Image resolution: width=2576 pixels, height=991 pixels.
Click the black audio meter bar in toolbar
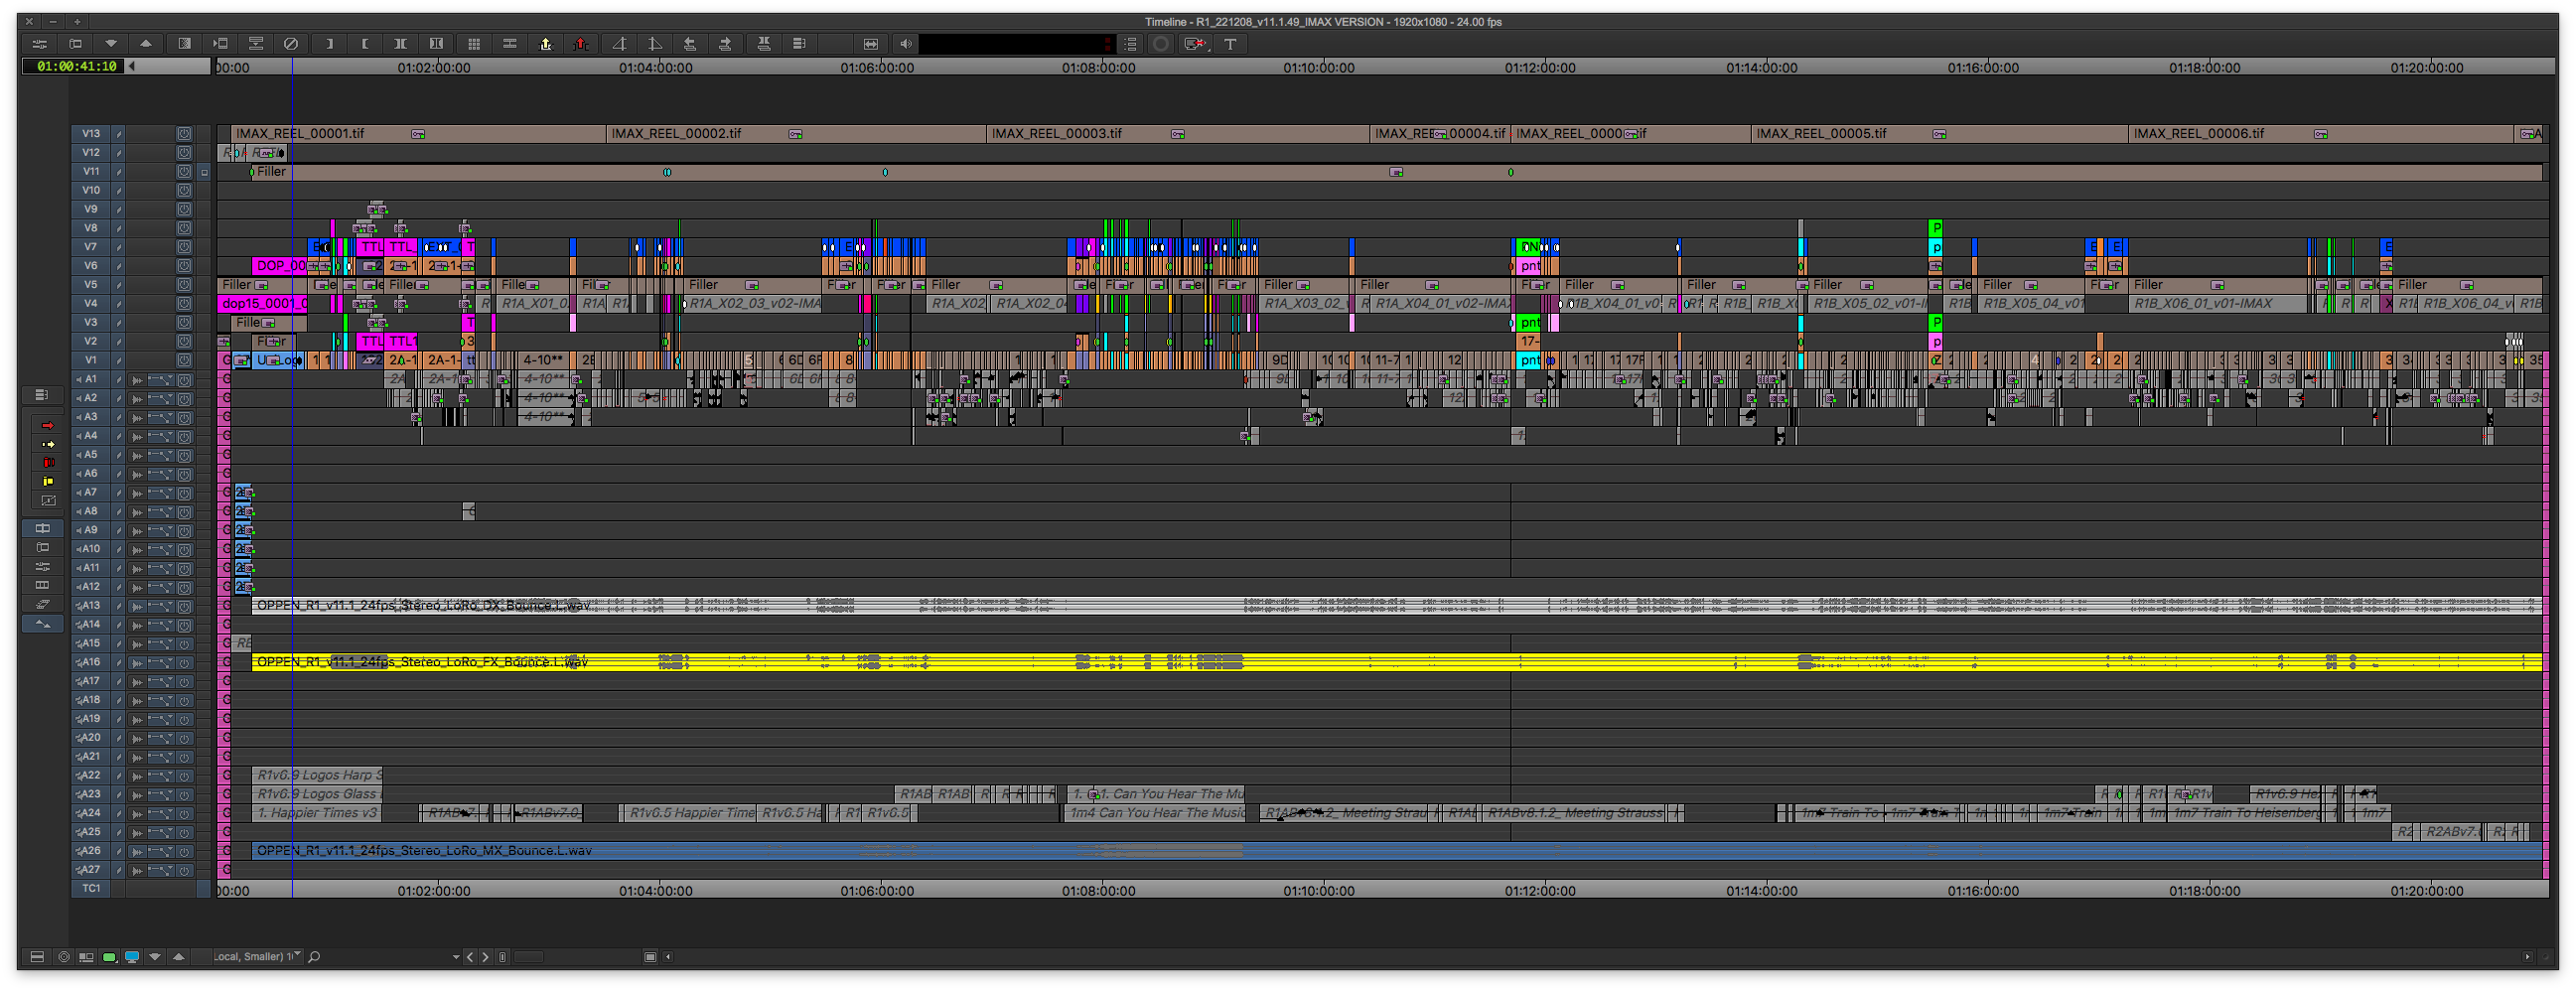click(x=1016, y=44)
